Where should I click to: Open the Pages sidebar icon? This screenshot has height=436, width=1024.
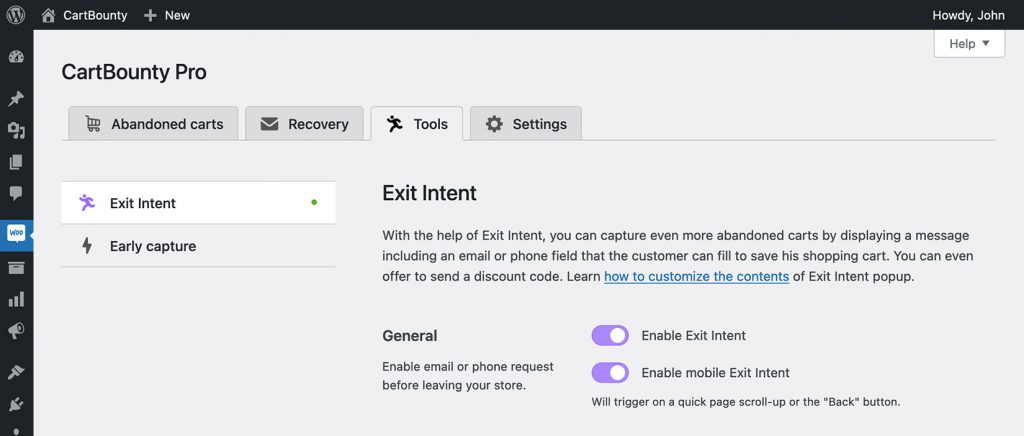click(16, 162)
